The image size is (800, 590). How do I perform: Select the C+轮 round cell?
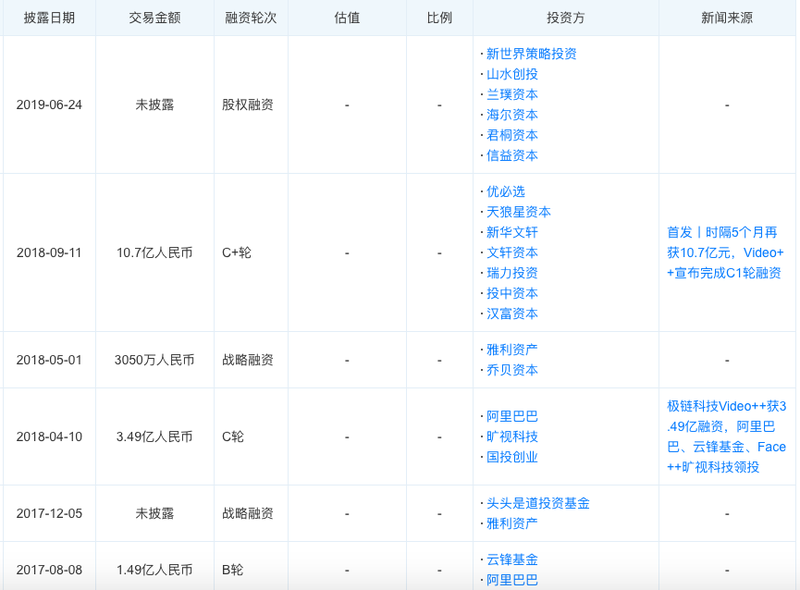237,253
